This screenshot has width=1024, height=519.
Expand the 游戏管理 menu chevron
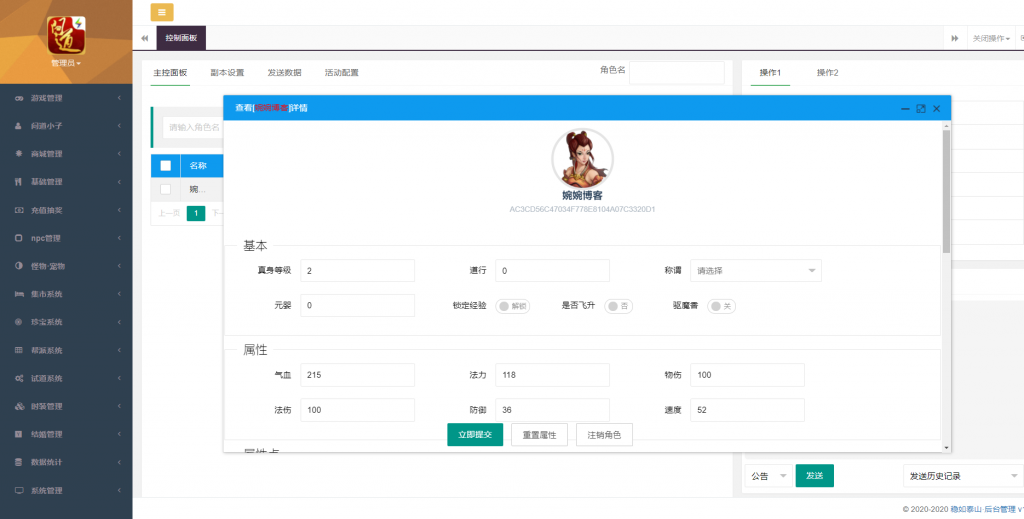coord(120,98)
